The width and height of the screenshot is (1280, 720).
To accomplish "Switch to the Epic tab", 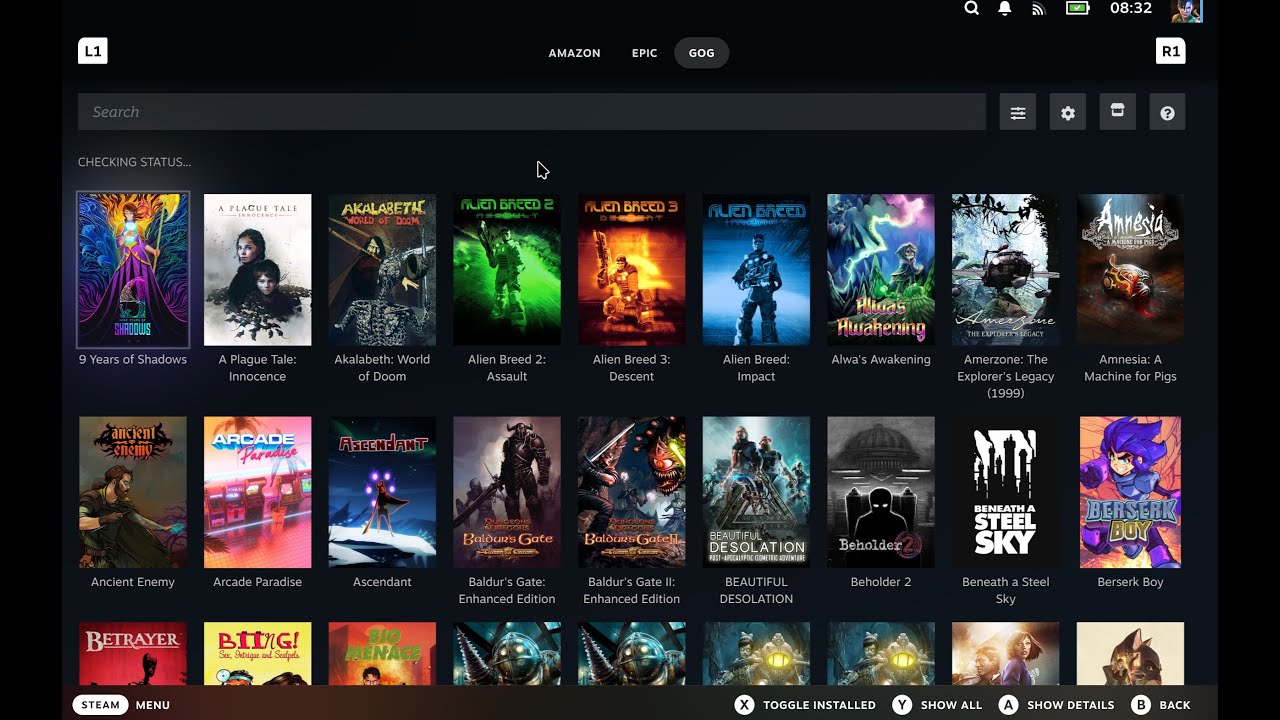I will pos(645,53).
